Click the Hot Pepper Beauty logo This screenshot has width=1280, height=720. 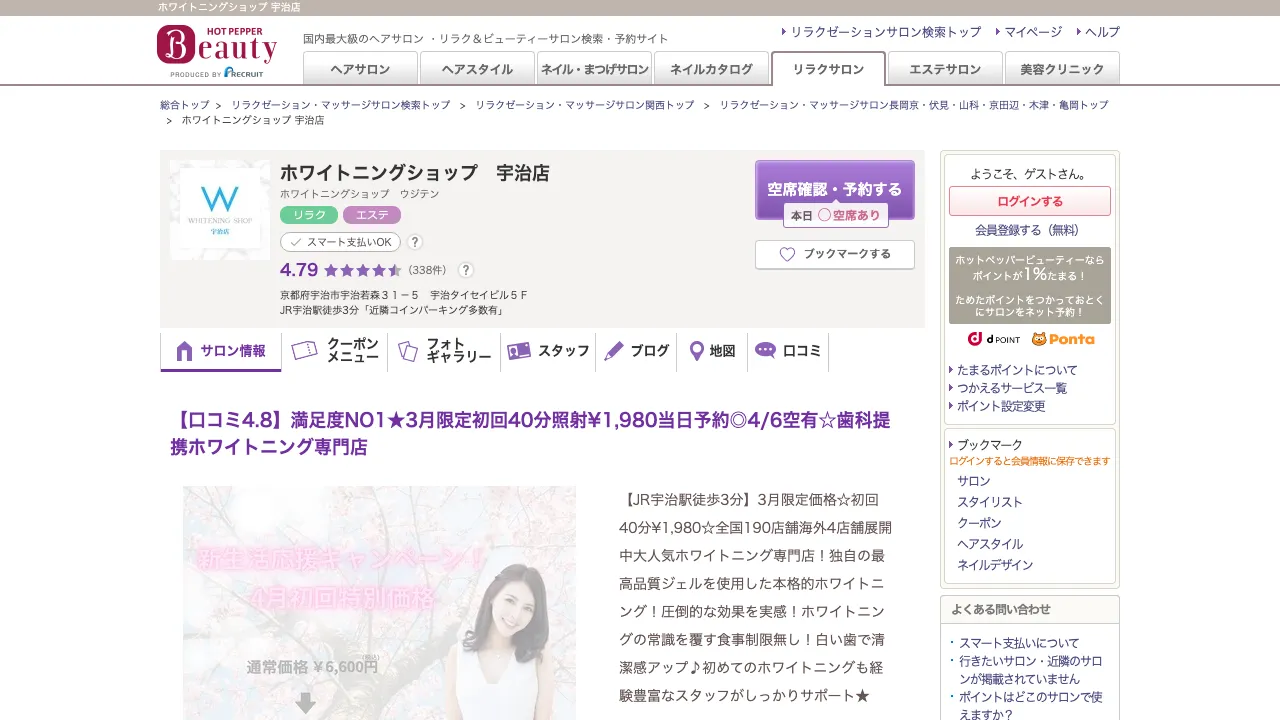tap(216, 51)
